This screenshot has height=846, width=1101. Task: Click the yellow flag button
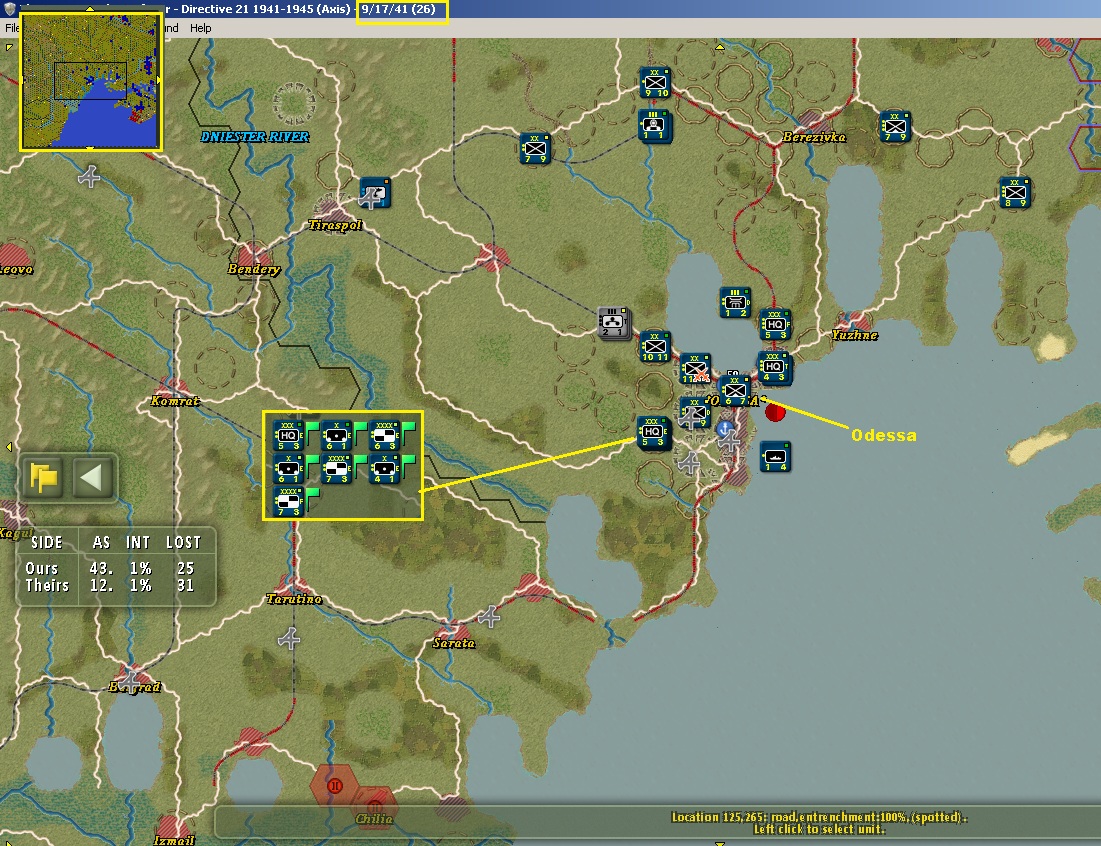click(44, 478)
